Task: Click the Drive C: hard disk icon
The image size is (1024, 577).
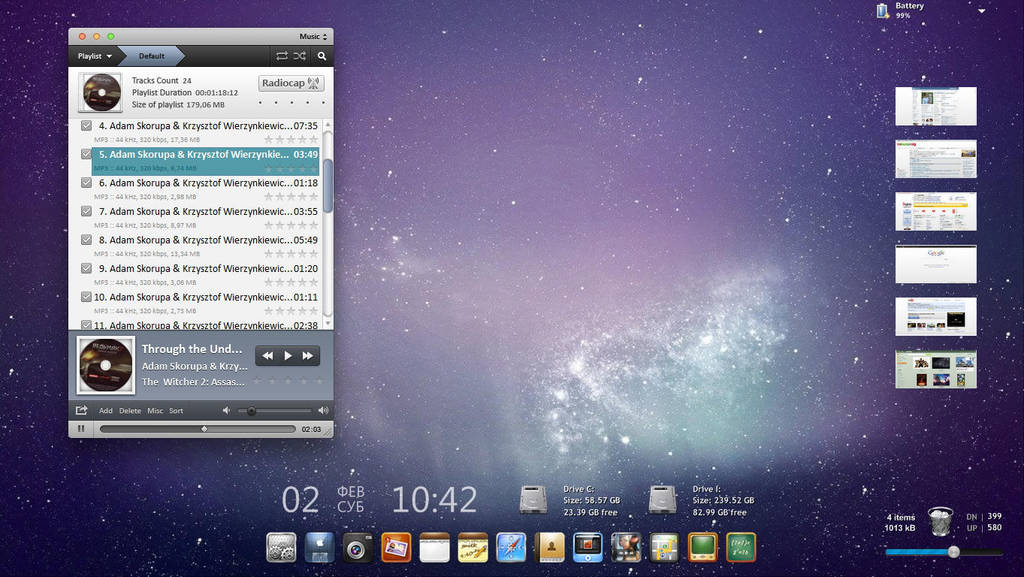Action: coord(534,501)
